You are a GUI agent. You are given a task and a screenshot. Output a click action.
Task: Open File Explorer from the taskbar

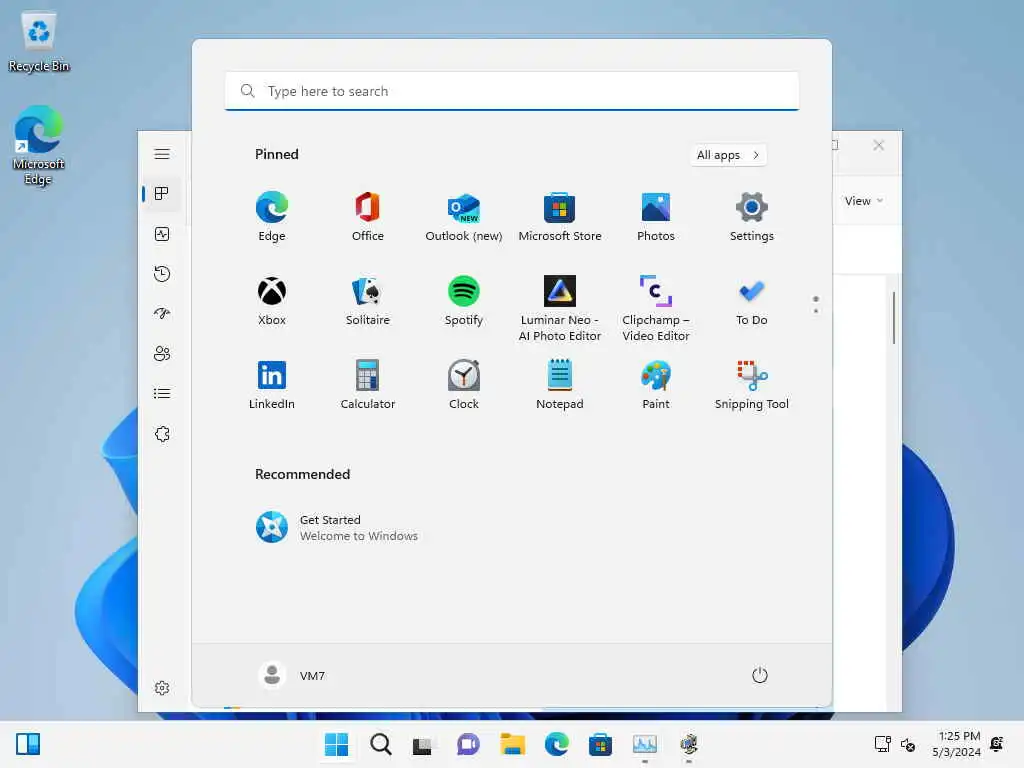pyautogui.click(x=513, y=744)
